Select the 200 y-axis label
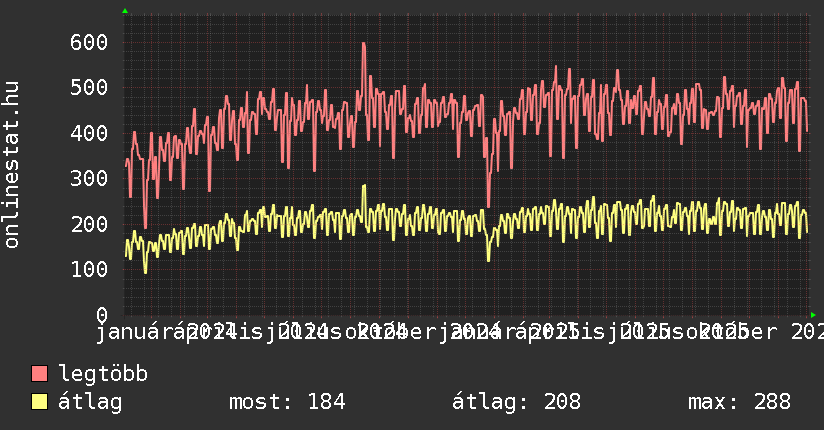Screen dimensions: 824x430 (x=89, y=224)
